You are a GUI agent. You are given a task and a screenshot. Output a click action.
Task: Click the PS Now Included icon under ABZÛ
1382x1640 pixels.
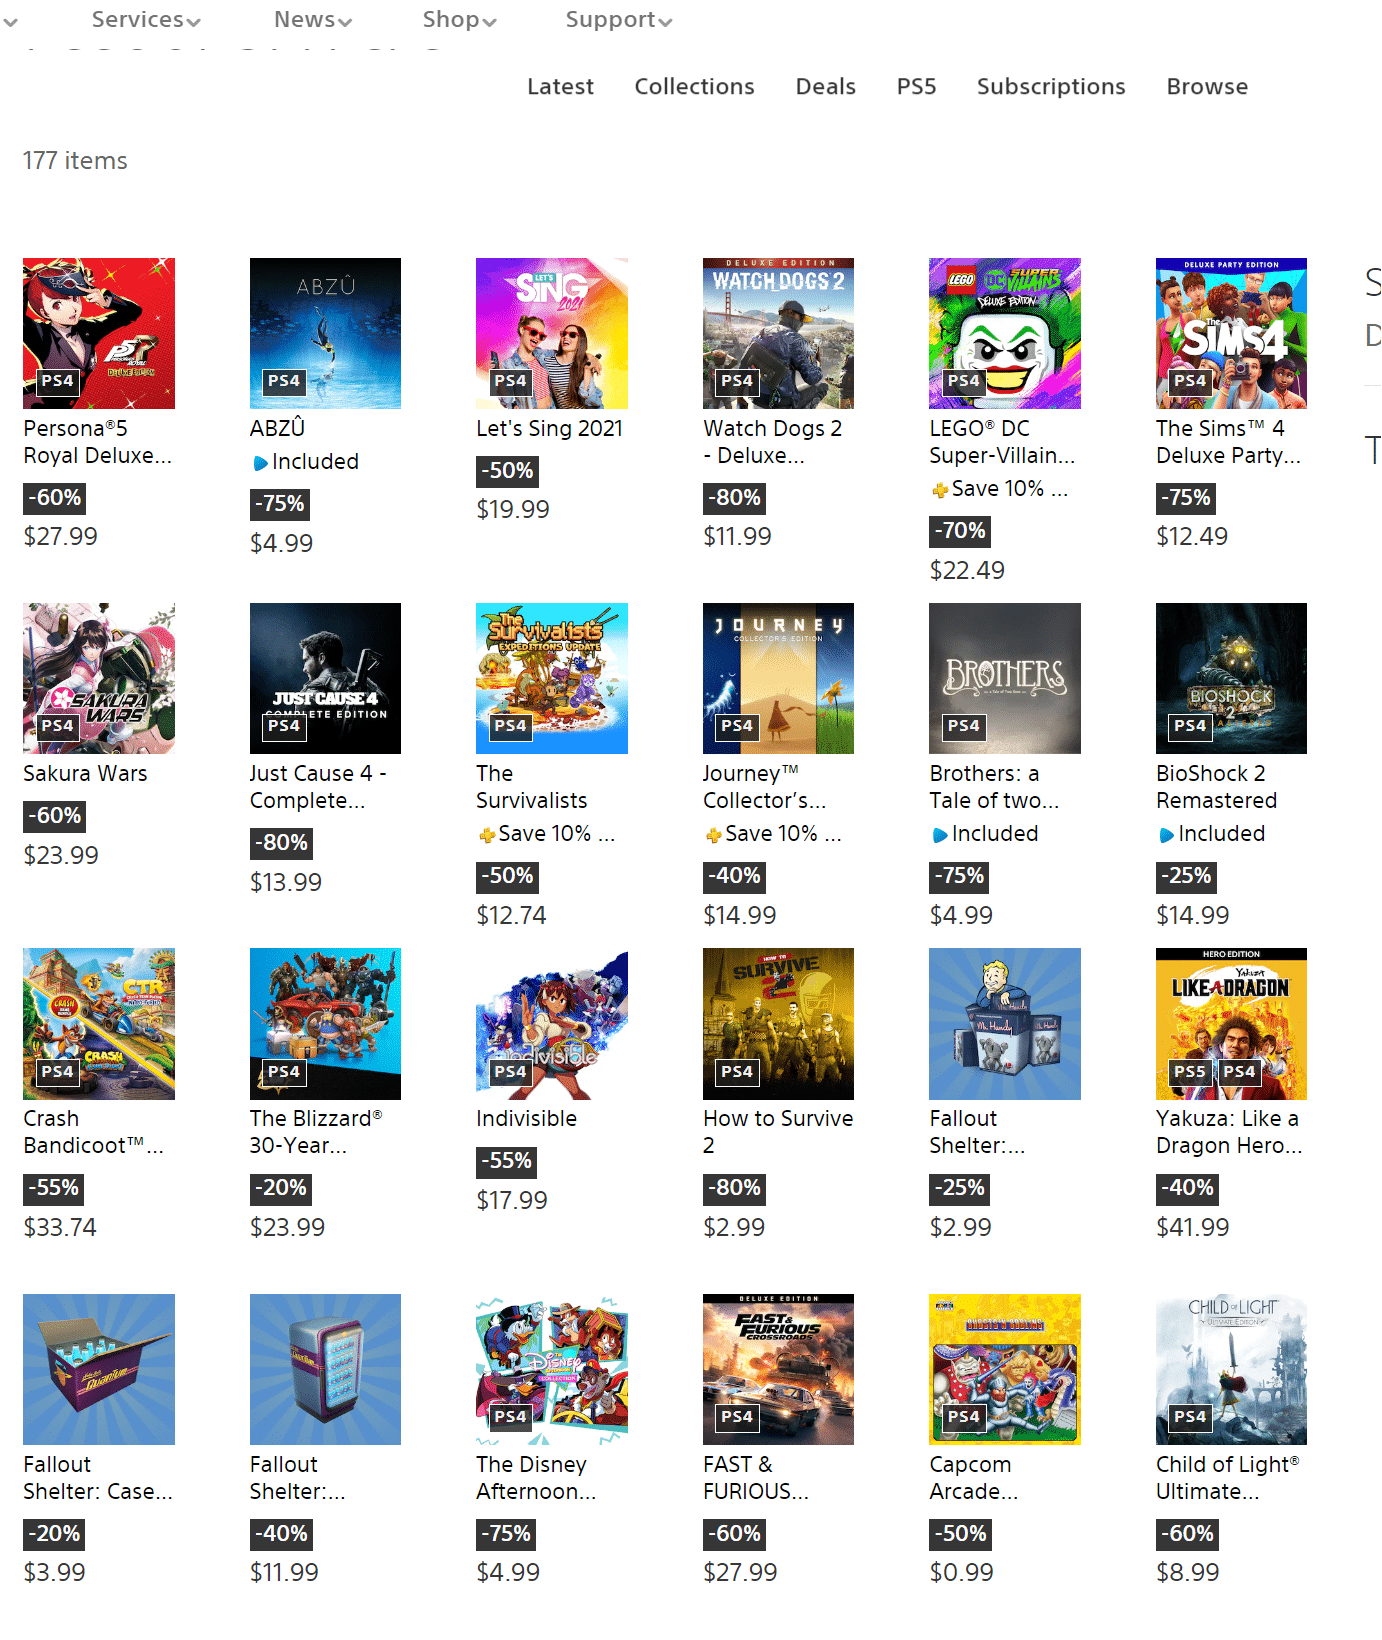(260, 463)
